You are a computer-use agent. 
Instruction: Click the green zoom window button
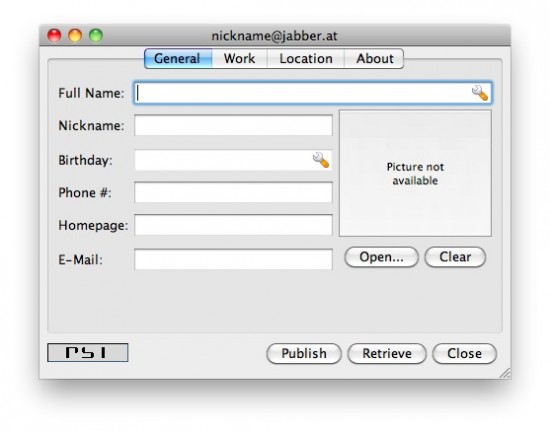(x=96, y=35)
